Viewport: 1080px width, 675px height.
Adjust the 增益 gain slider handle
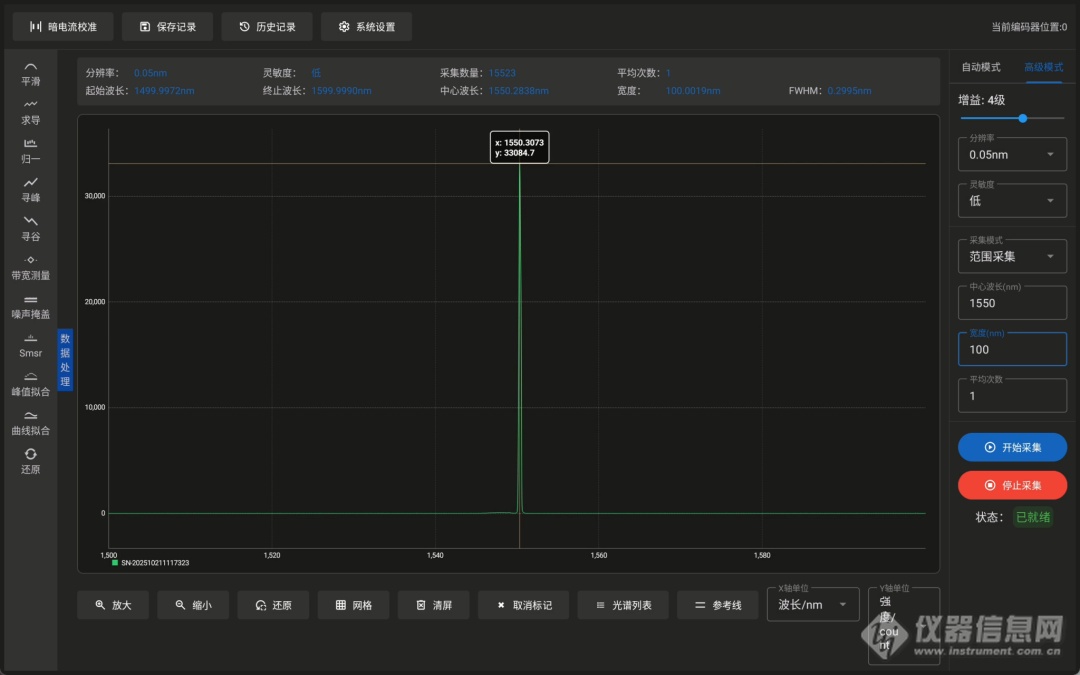[x=1023, y=118]
